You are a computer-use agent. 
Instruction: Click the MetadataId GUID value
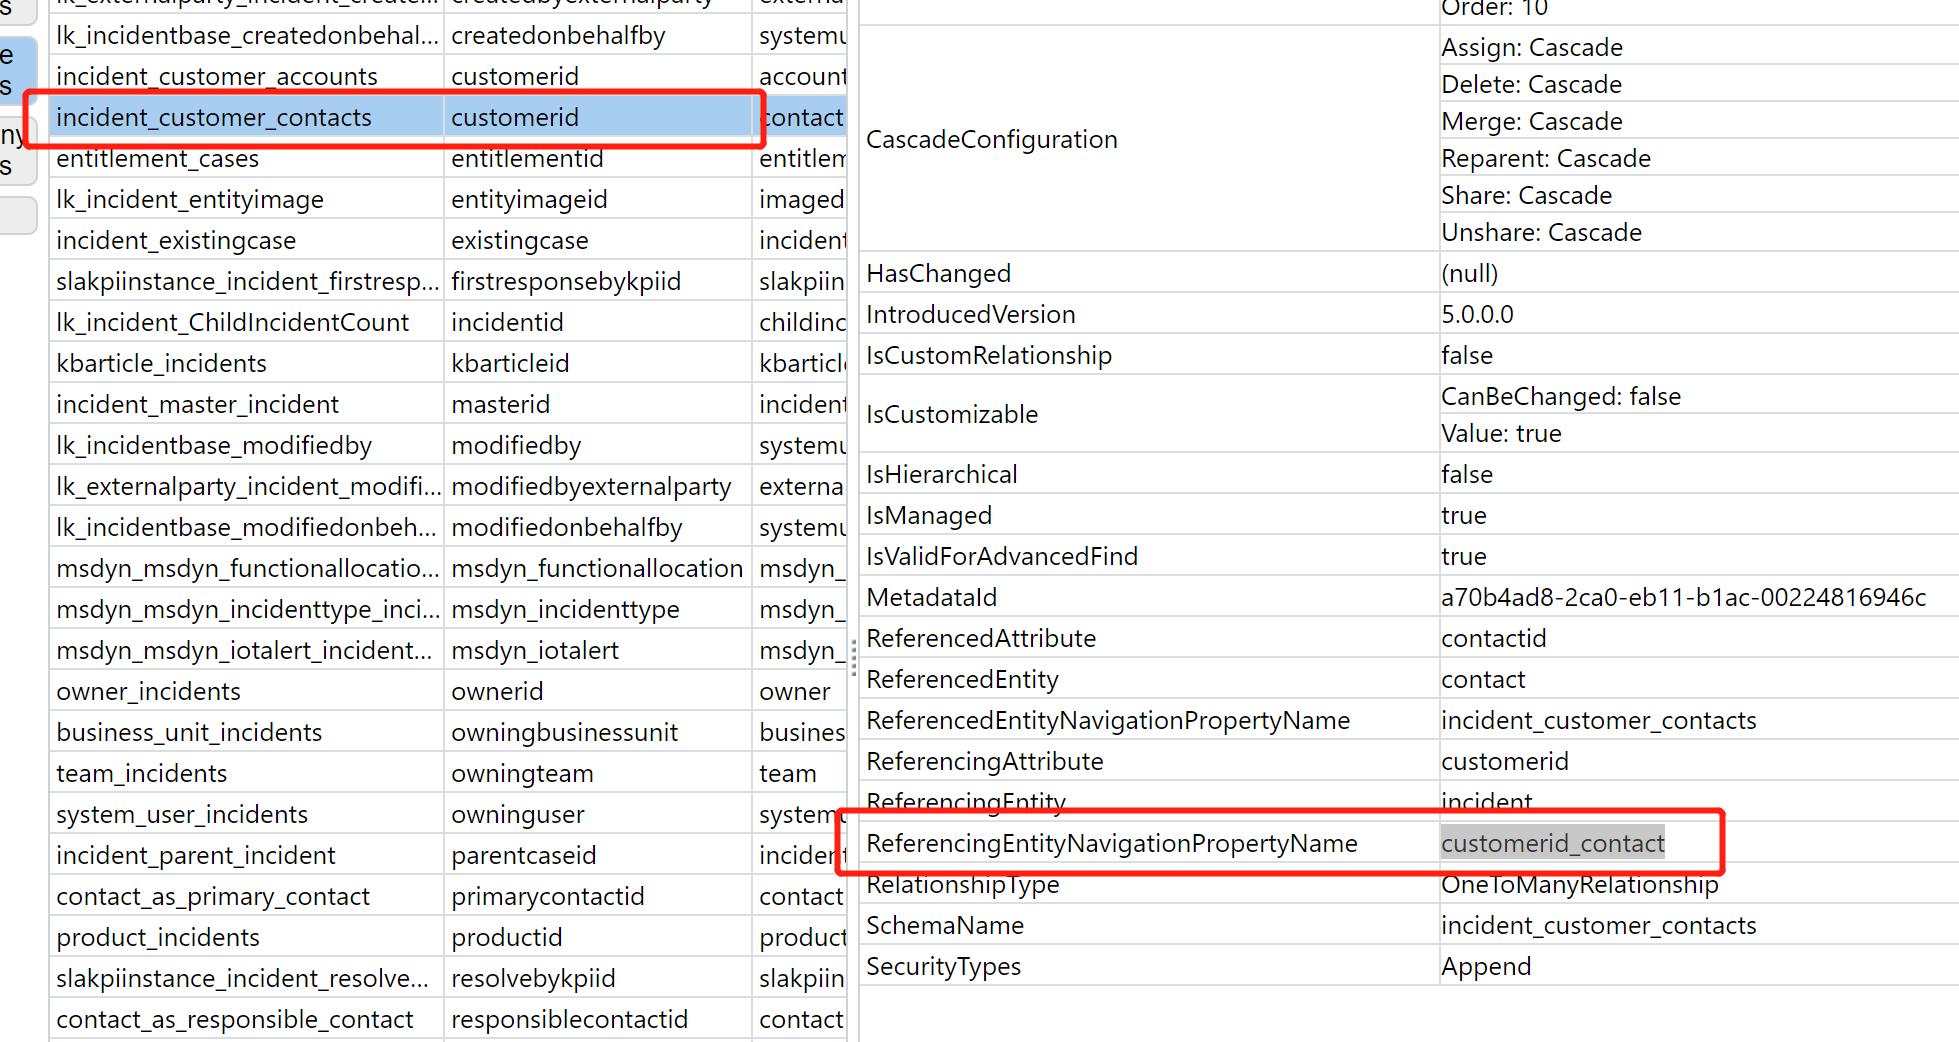[x=1683, y=597]
